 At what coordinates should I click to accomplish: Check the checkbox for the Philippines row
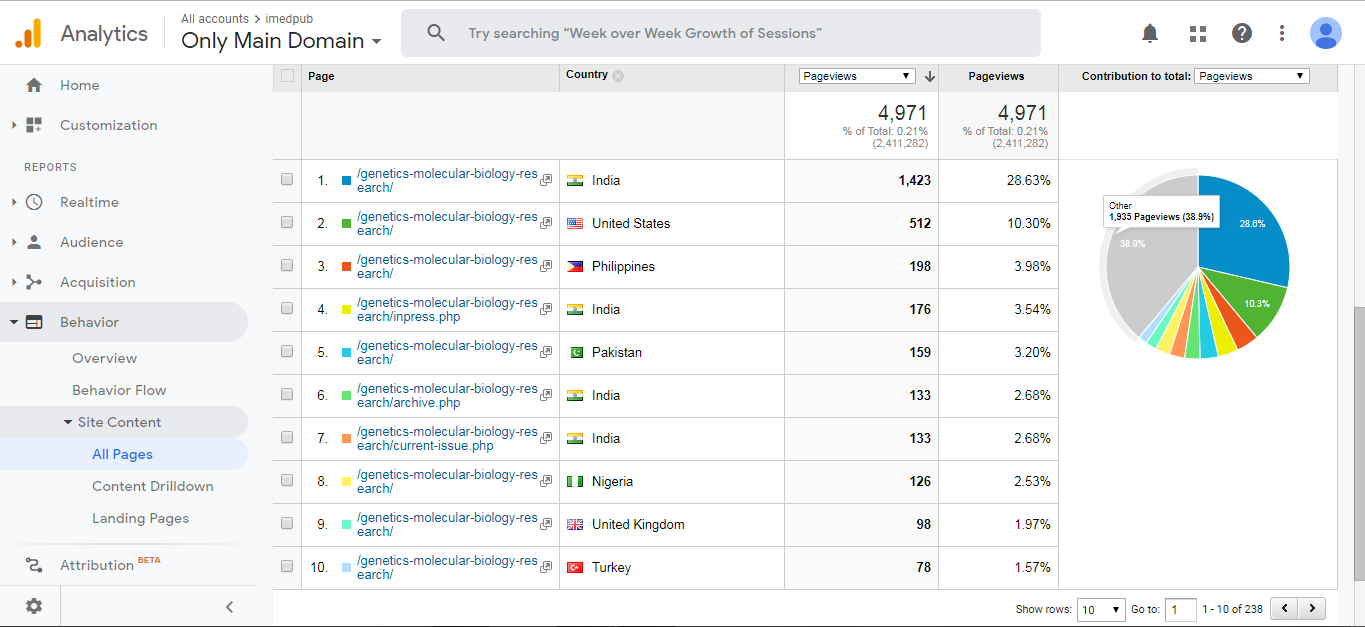click(x=287, y=266)
